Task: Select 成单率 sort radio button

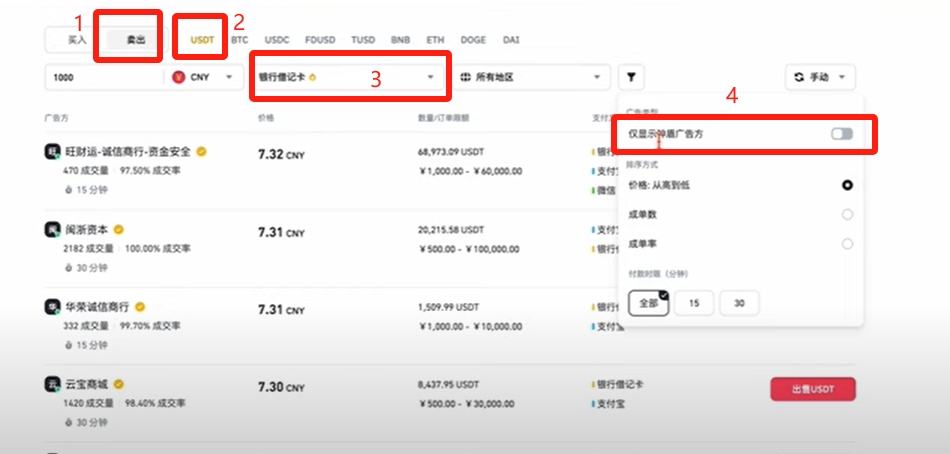Action: tap(847, 244)
